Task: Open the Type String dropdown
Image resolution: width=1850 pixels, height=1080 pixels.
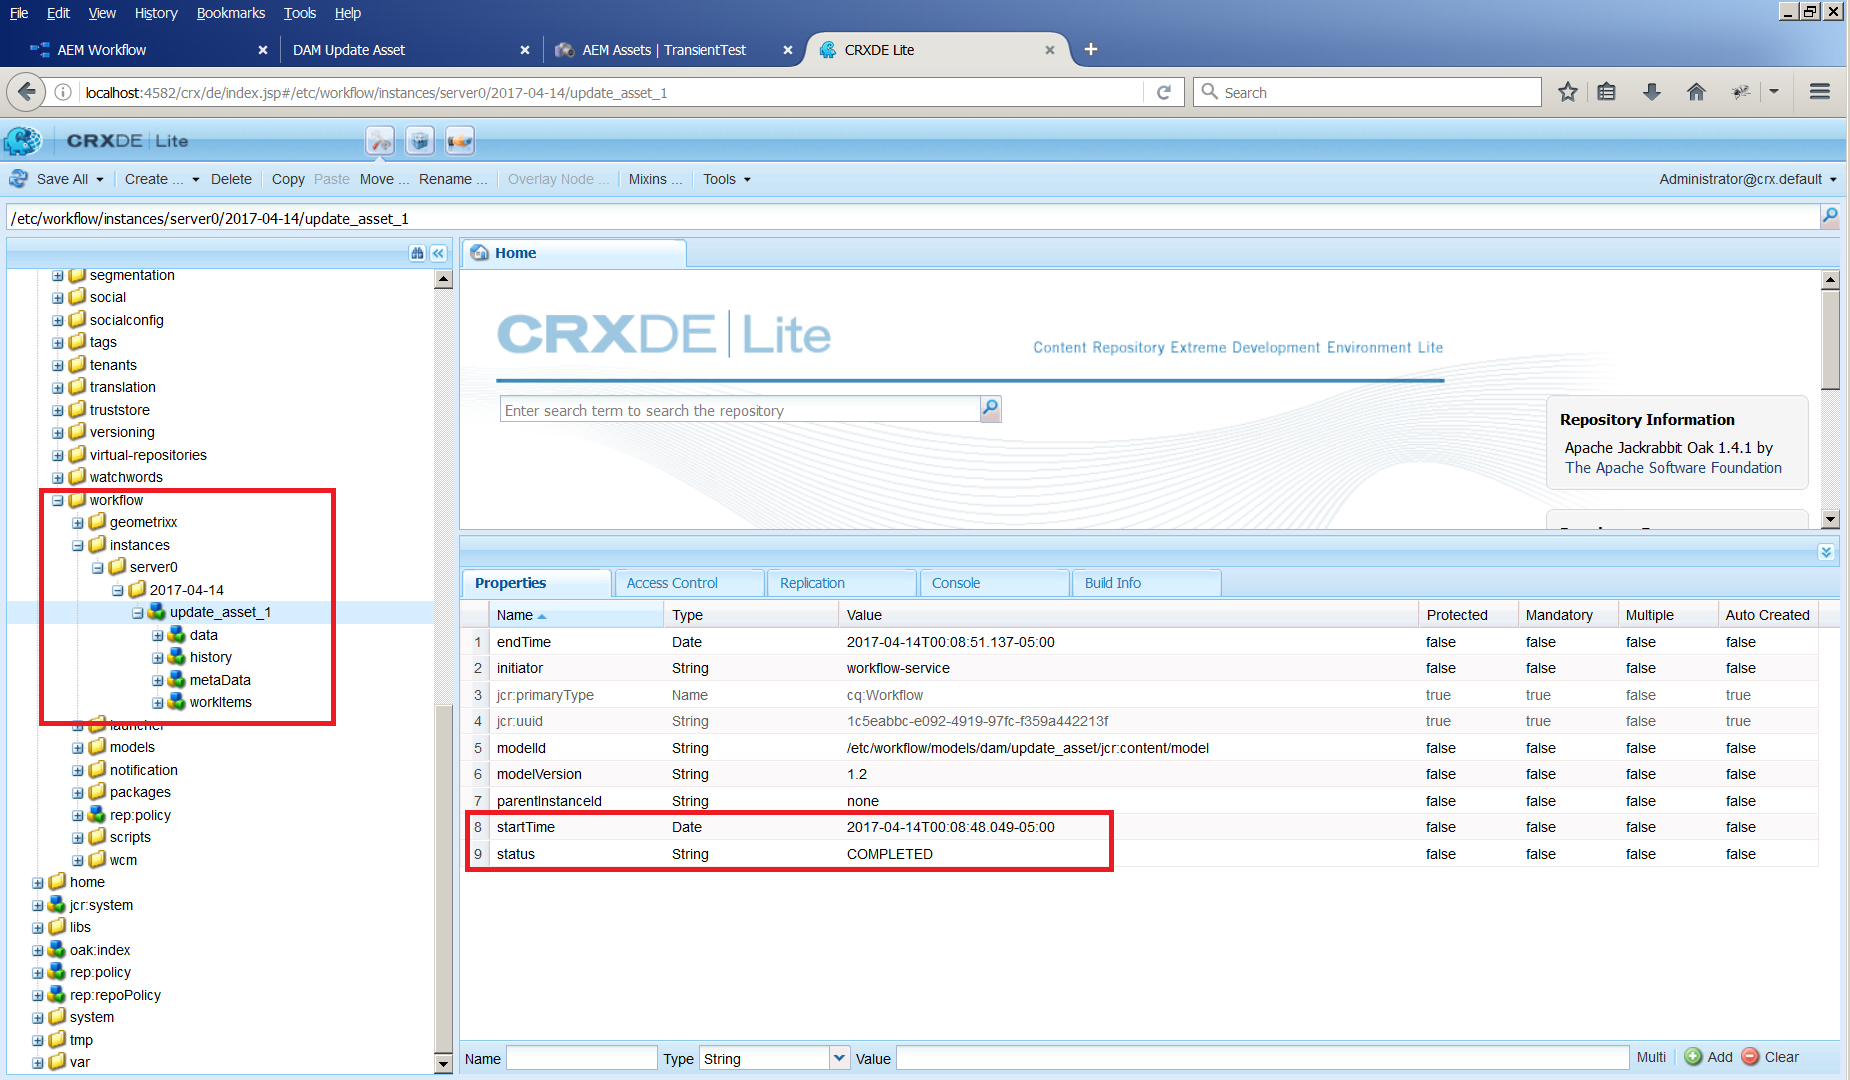Action: coord(839,1058)
